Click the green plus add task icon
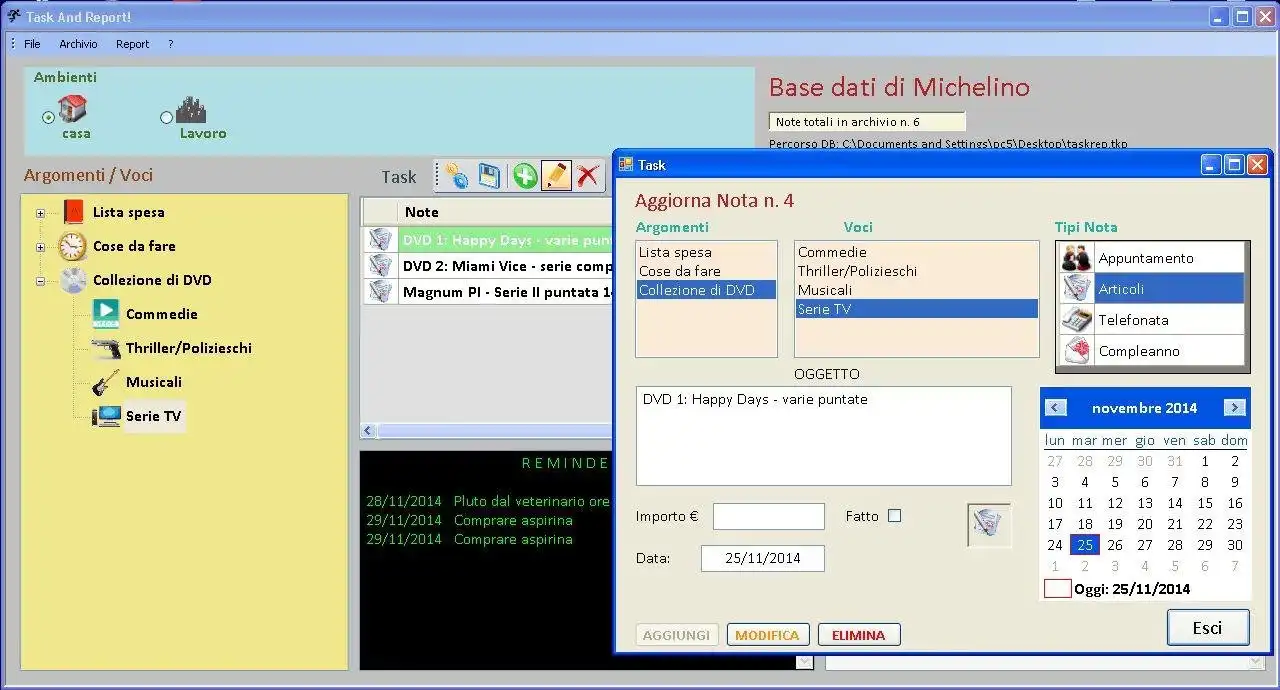The width and height of the screenshot is (1280, 690). coord(525,176)
